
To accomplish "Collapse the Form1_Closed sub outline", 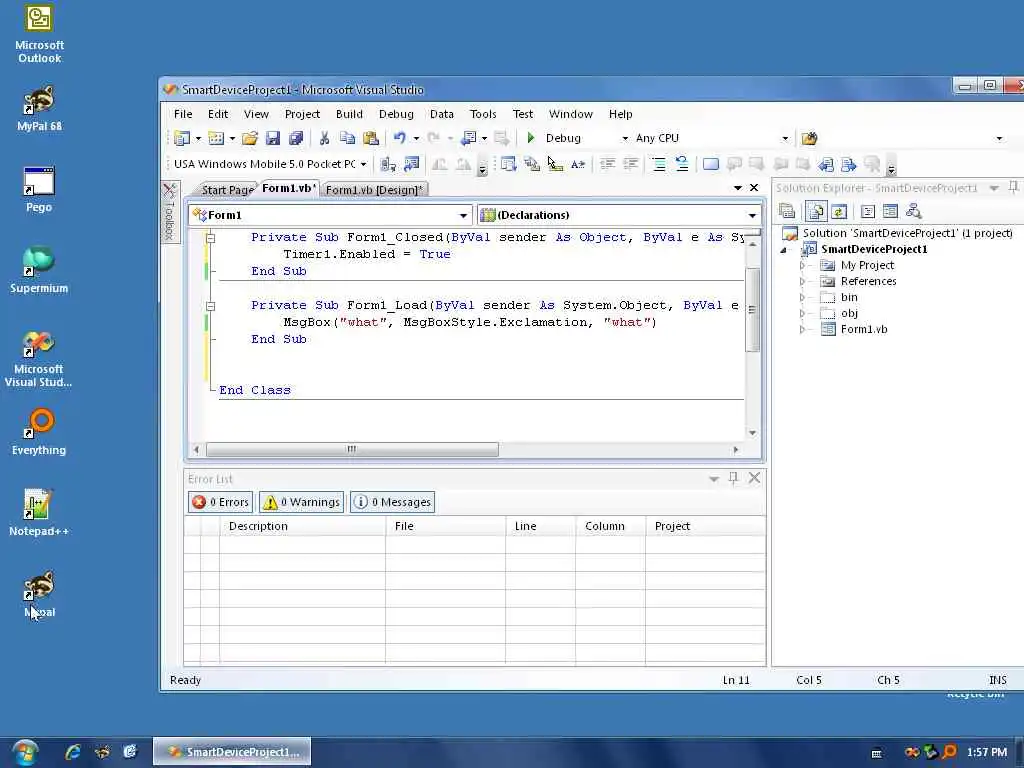I will tap(210, 238).
